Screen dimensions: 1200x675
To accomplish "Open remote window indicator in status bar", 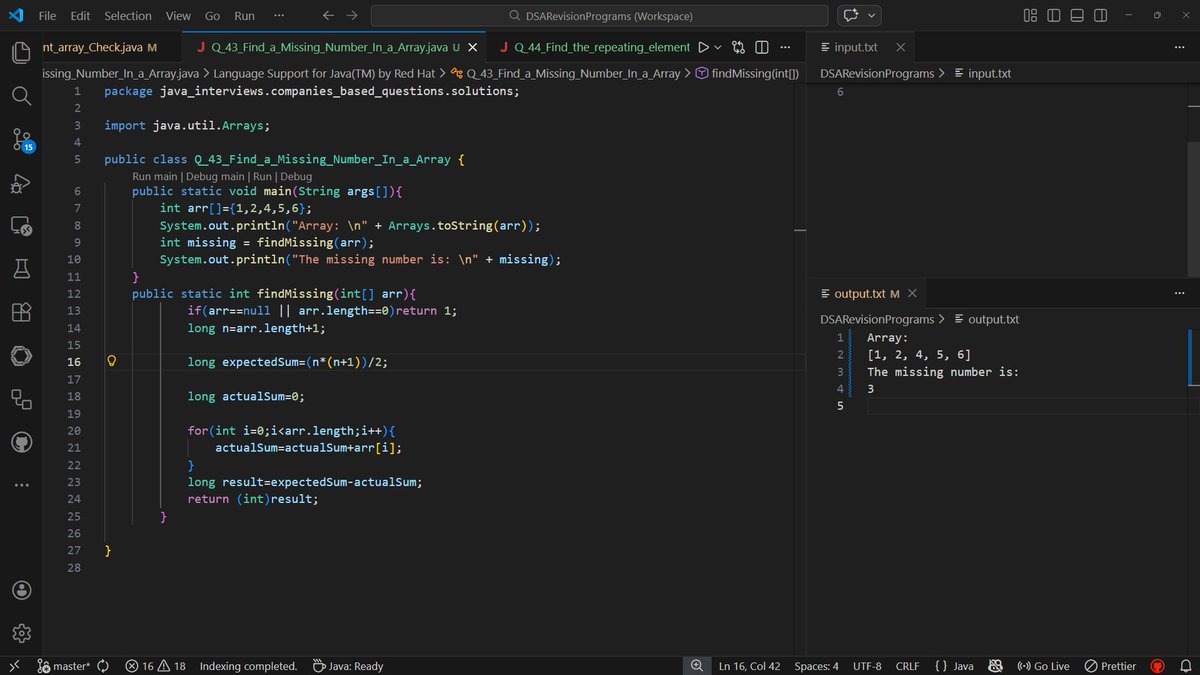I will 14,666.
